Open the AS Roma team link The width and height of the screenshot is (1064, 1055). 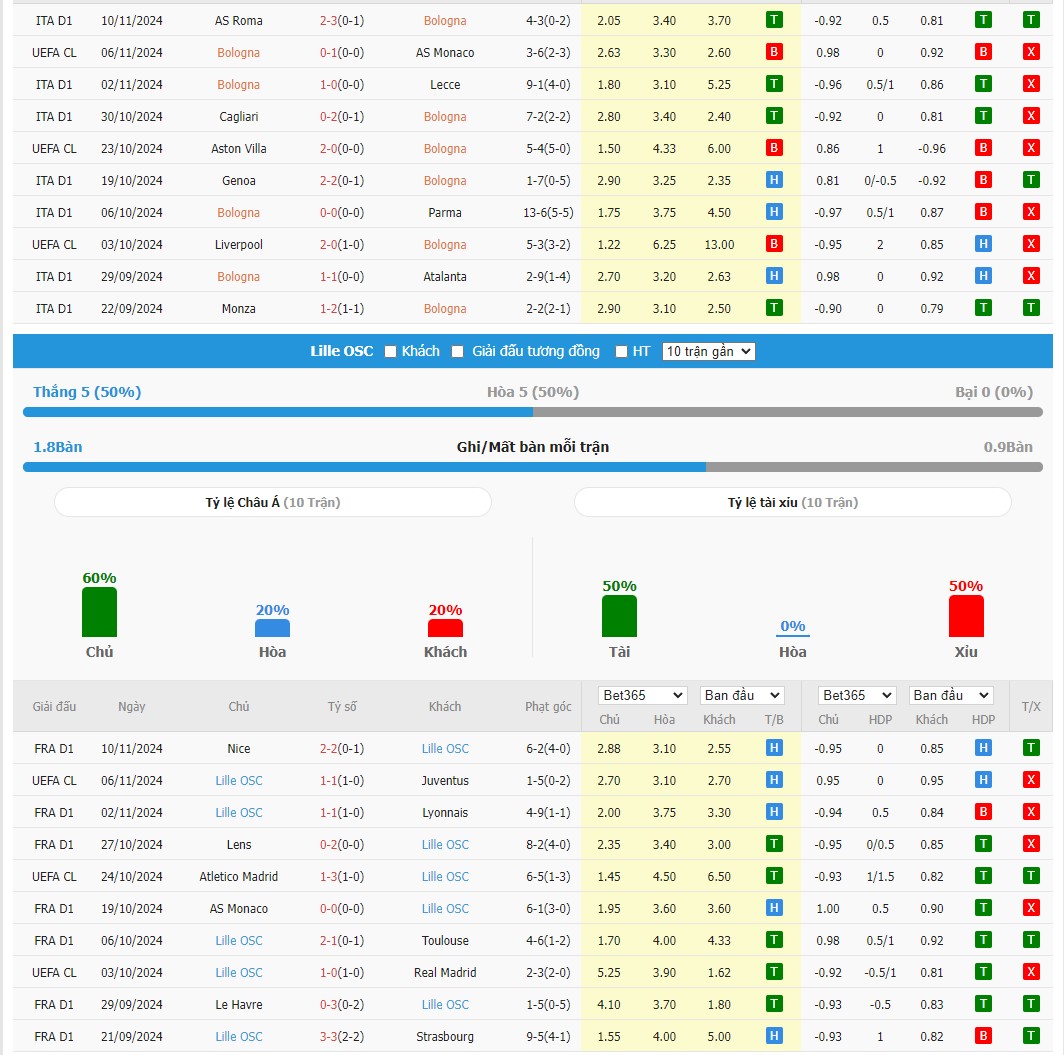click(239, 20)
